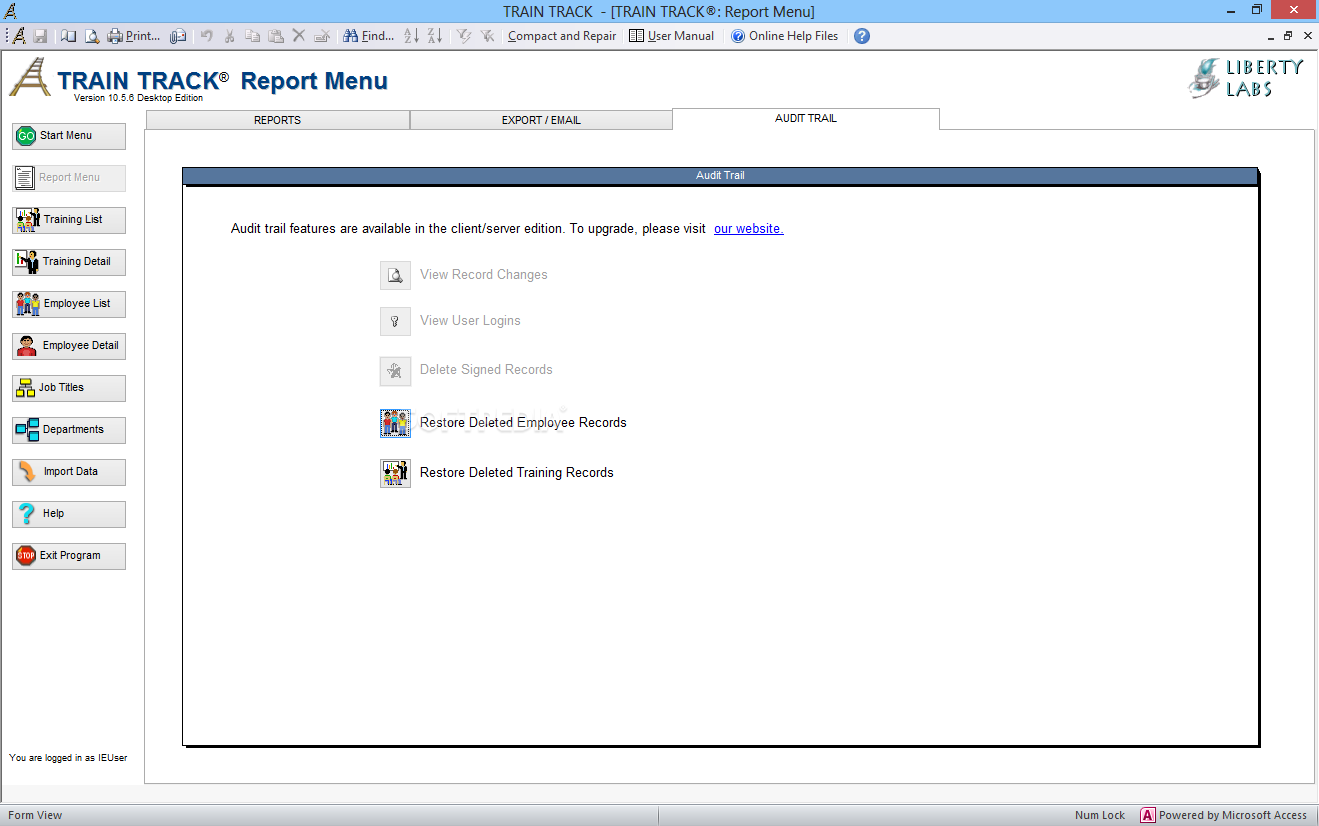Click the Access design icon in toolbar
1319x826 pixels.
pyautogui.click(x=20, y=36)
